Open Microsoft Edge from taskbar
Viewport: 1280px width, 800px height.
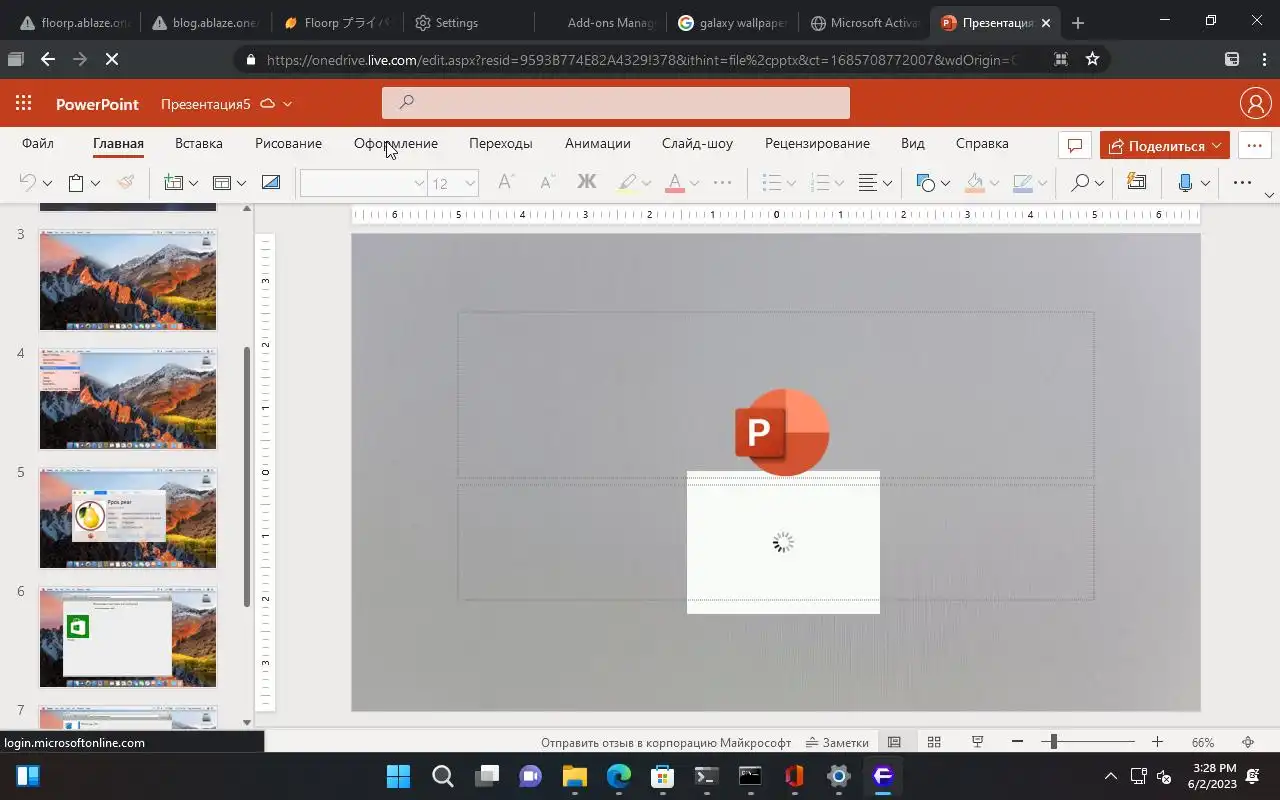tap(619, 776)
